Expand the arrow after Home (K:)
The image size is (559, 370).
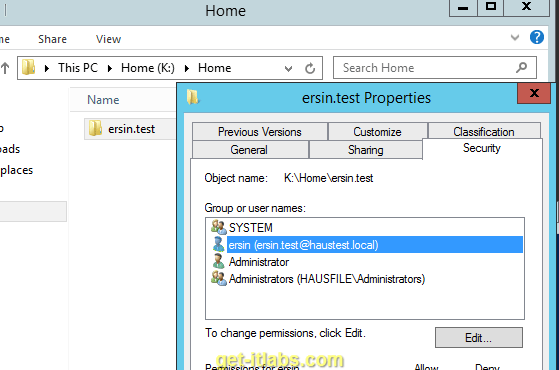[187, 68]
